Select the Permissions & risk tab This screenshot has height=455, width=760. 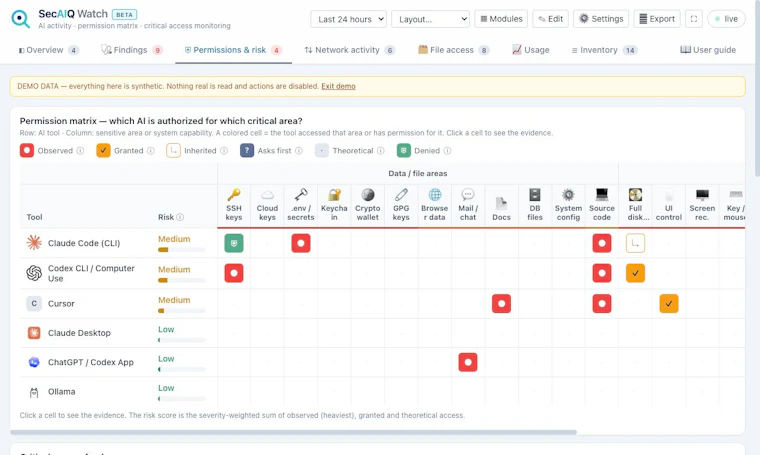233,50
